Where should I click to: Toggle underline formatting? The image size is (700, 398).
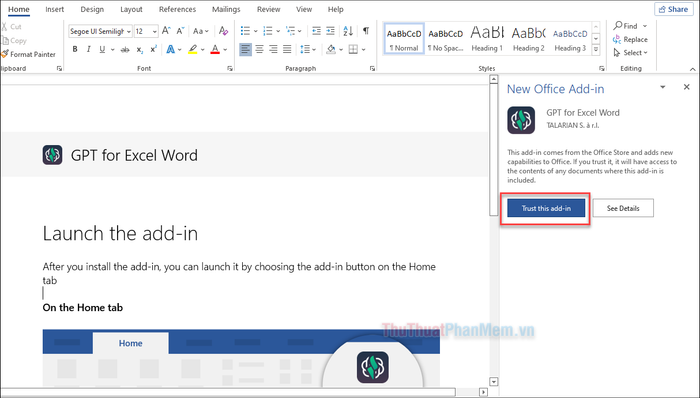pyautogui.click(x=102, y=50)
